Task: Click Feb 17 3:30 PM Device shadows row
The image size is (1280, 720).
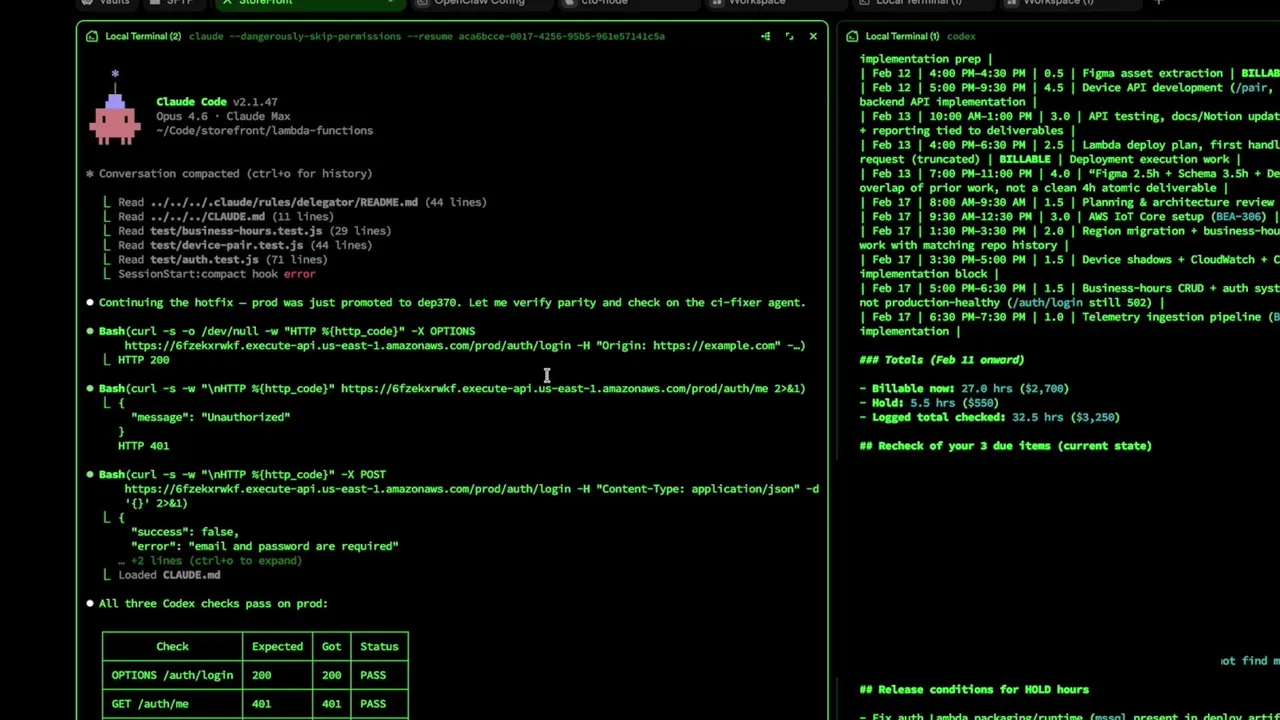Action: click(x=1069, y=266)
